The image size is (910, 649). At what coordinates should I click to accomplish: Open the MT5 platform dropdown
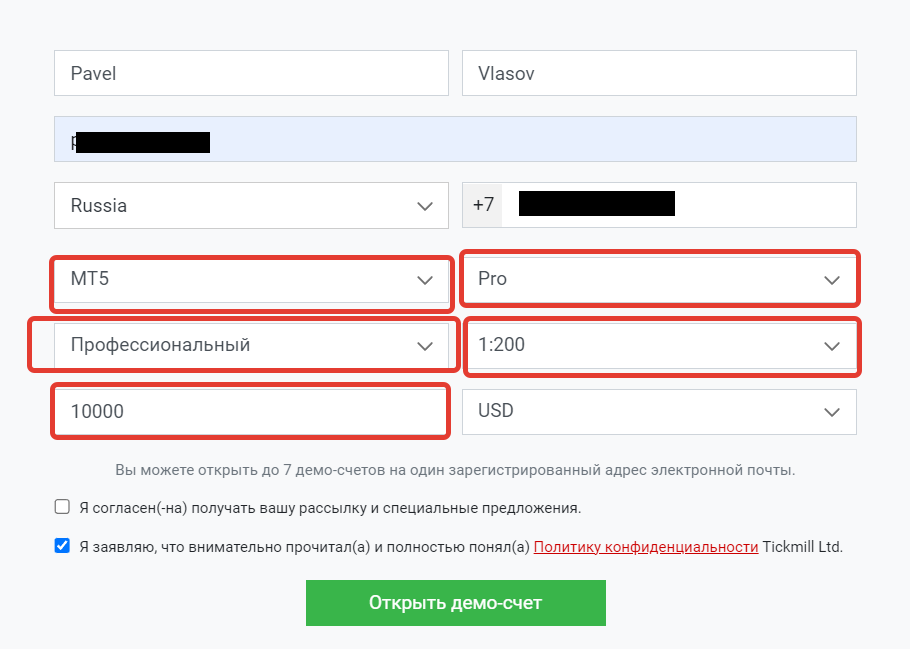click(x=251, y=280)
